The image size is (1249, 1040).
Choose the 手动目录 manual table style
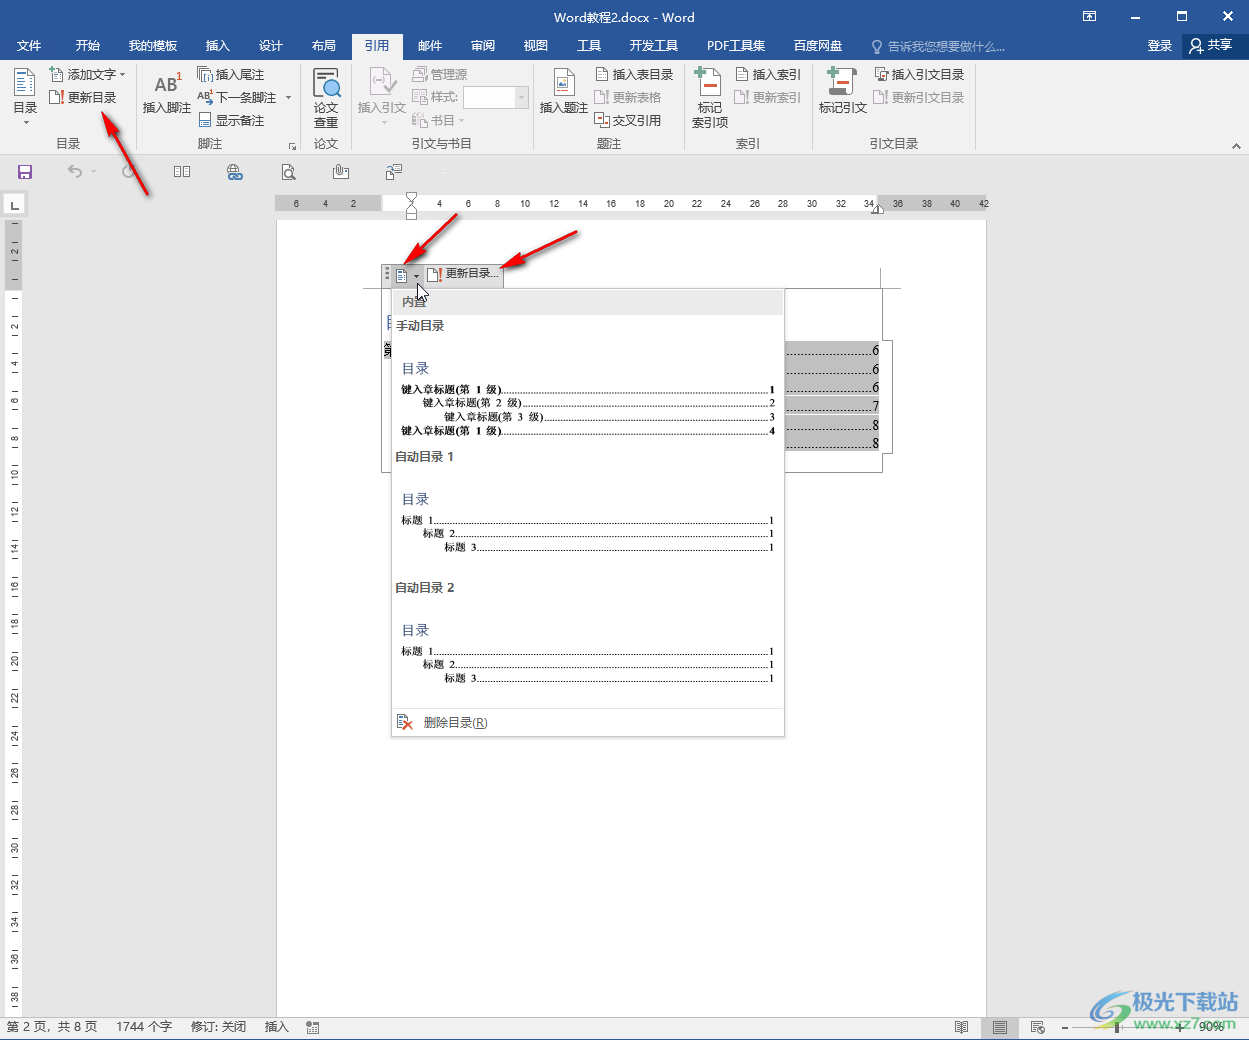click(x=587, y=380)
